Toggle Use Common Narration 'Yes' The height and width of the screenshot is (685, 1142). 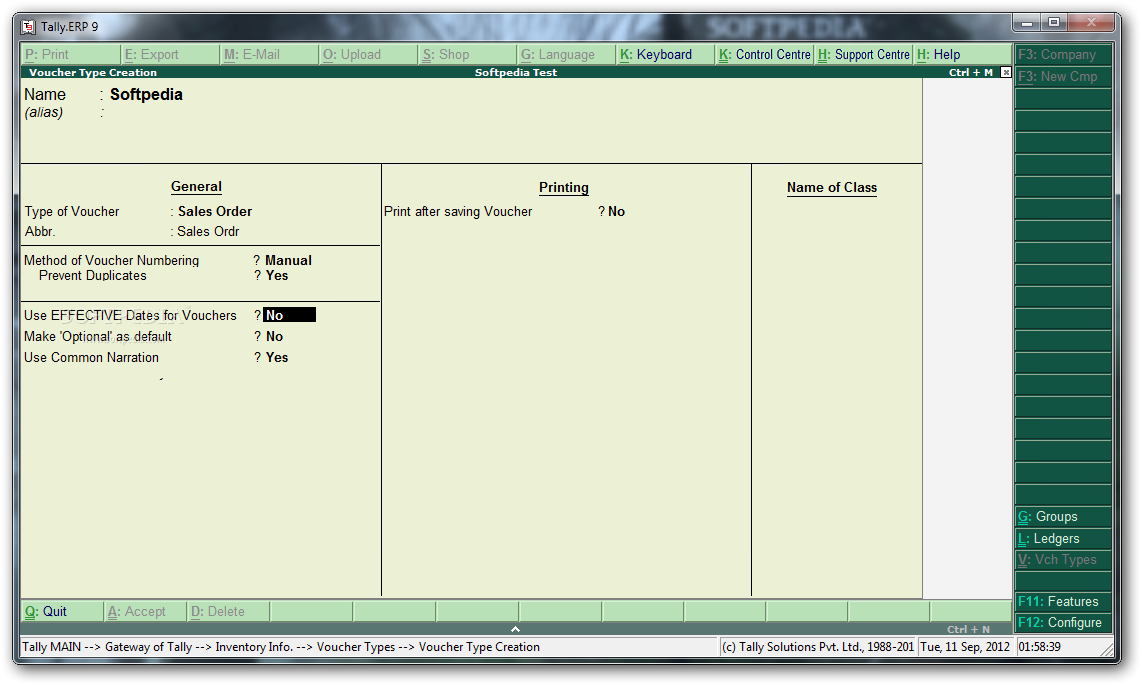277,357
